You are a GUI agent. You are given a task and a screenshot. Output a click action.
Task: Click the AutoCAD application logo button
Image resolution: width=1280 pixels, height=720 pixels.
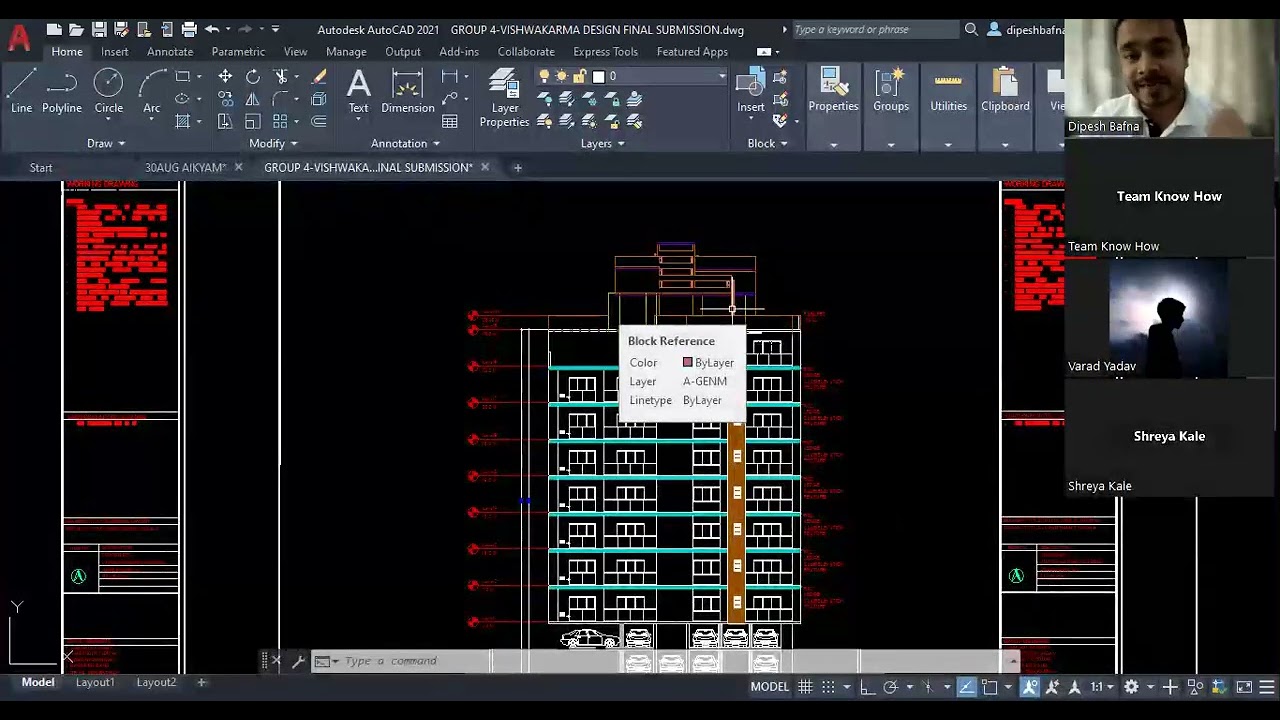(x=18, y=38)
